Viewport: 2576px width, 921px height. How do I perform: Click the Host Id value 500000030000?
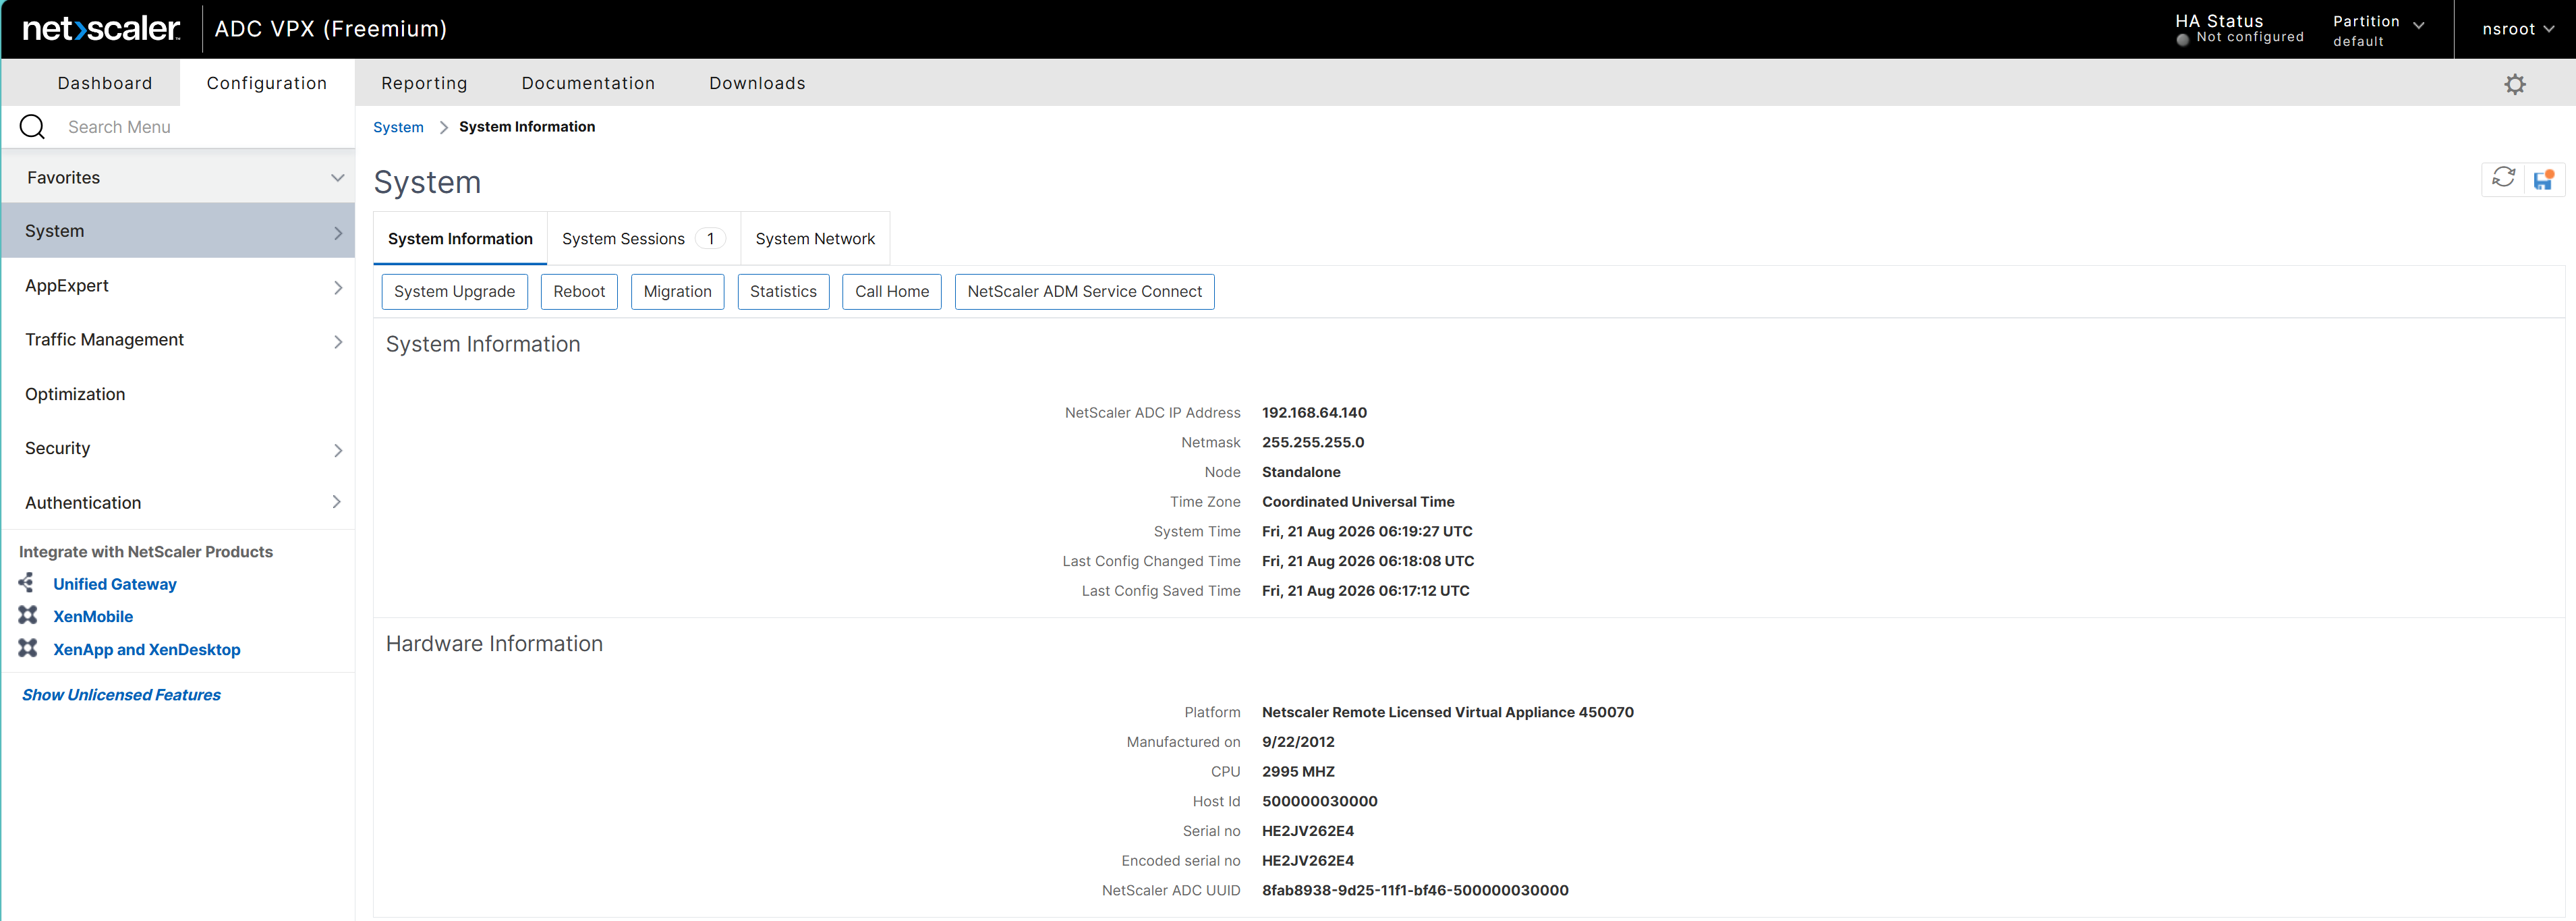click(1320, 801)
